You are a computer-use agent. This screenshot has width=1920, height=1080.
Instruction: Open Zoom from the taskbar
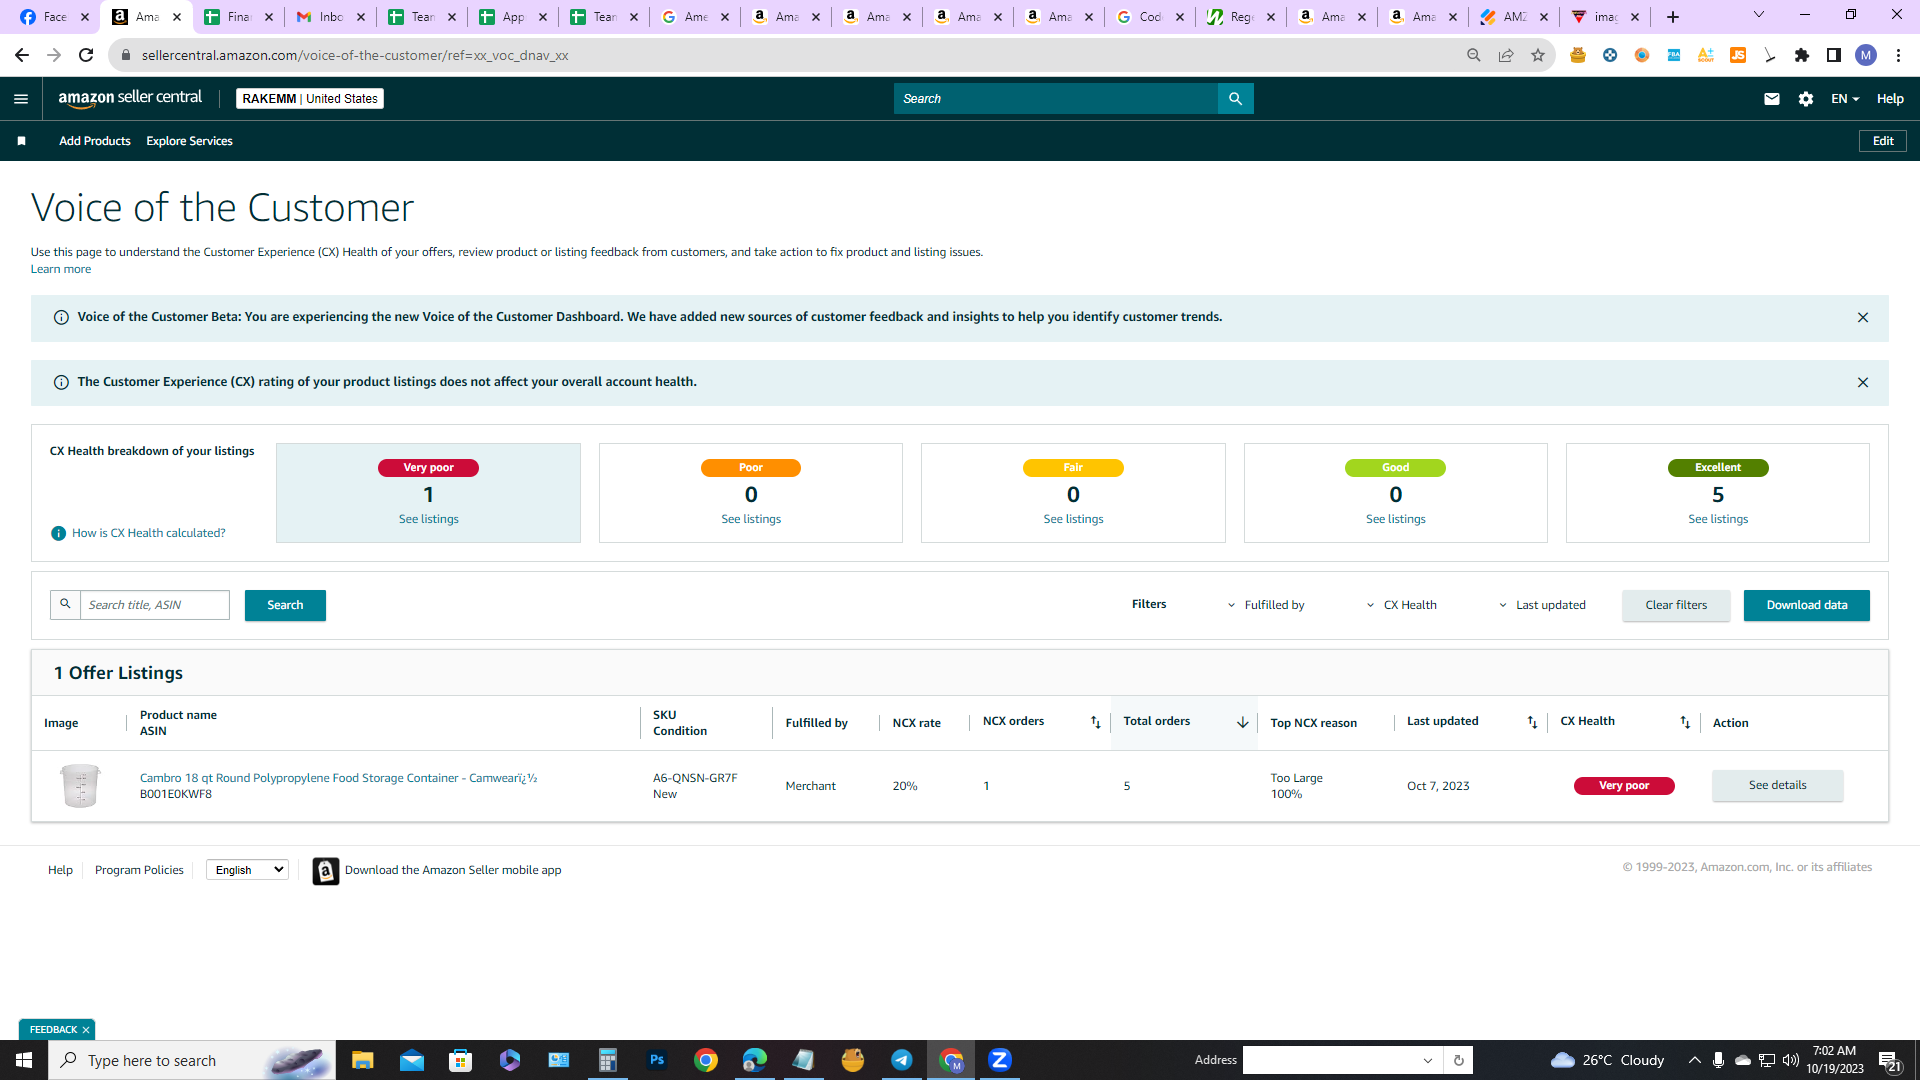[1000, 1060]
